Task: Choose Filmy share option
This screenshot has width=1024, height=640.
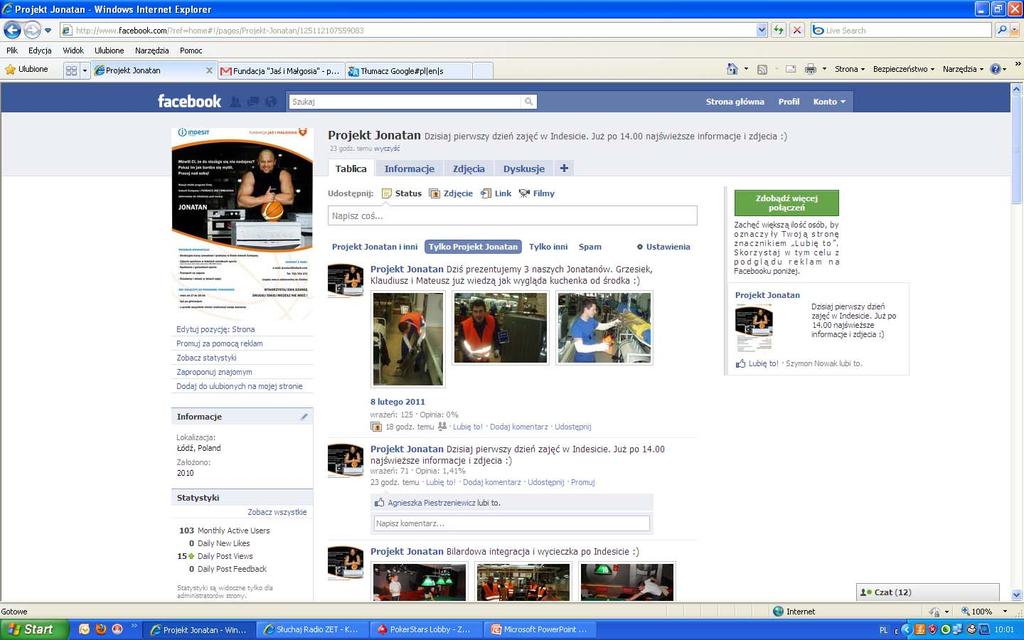Action: 536,193
